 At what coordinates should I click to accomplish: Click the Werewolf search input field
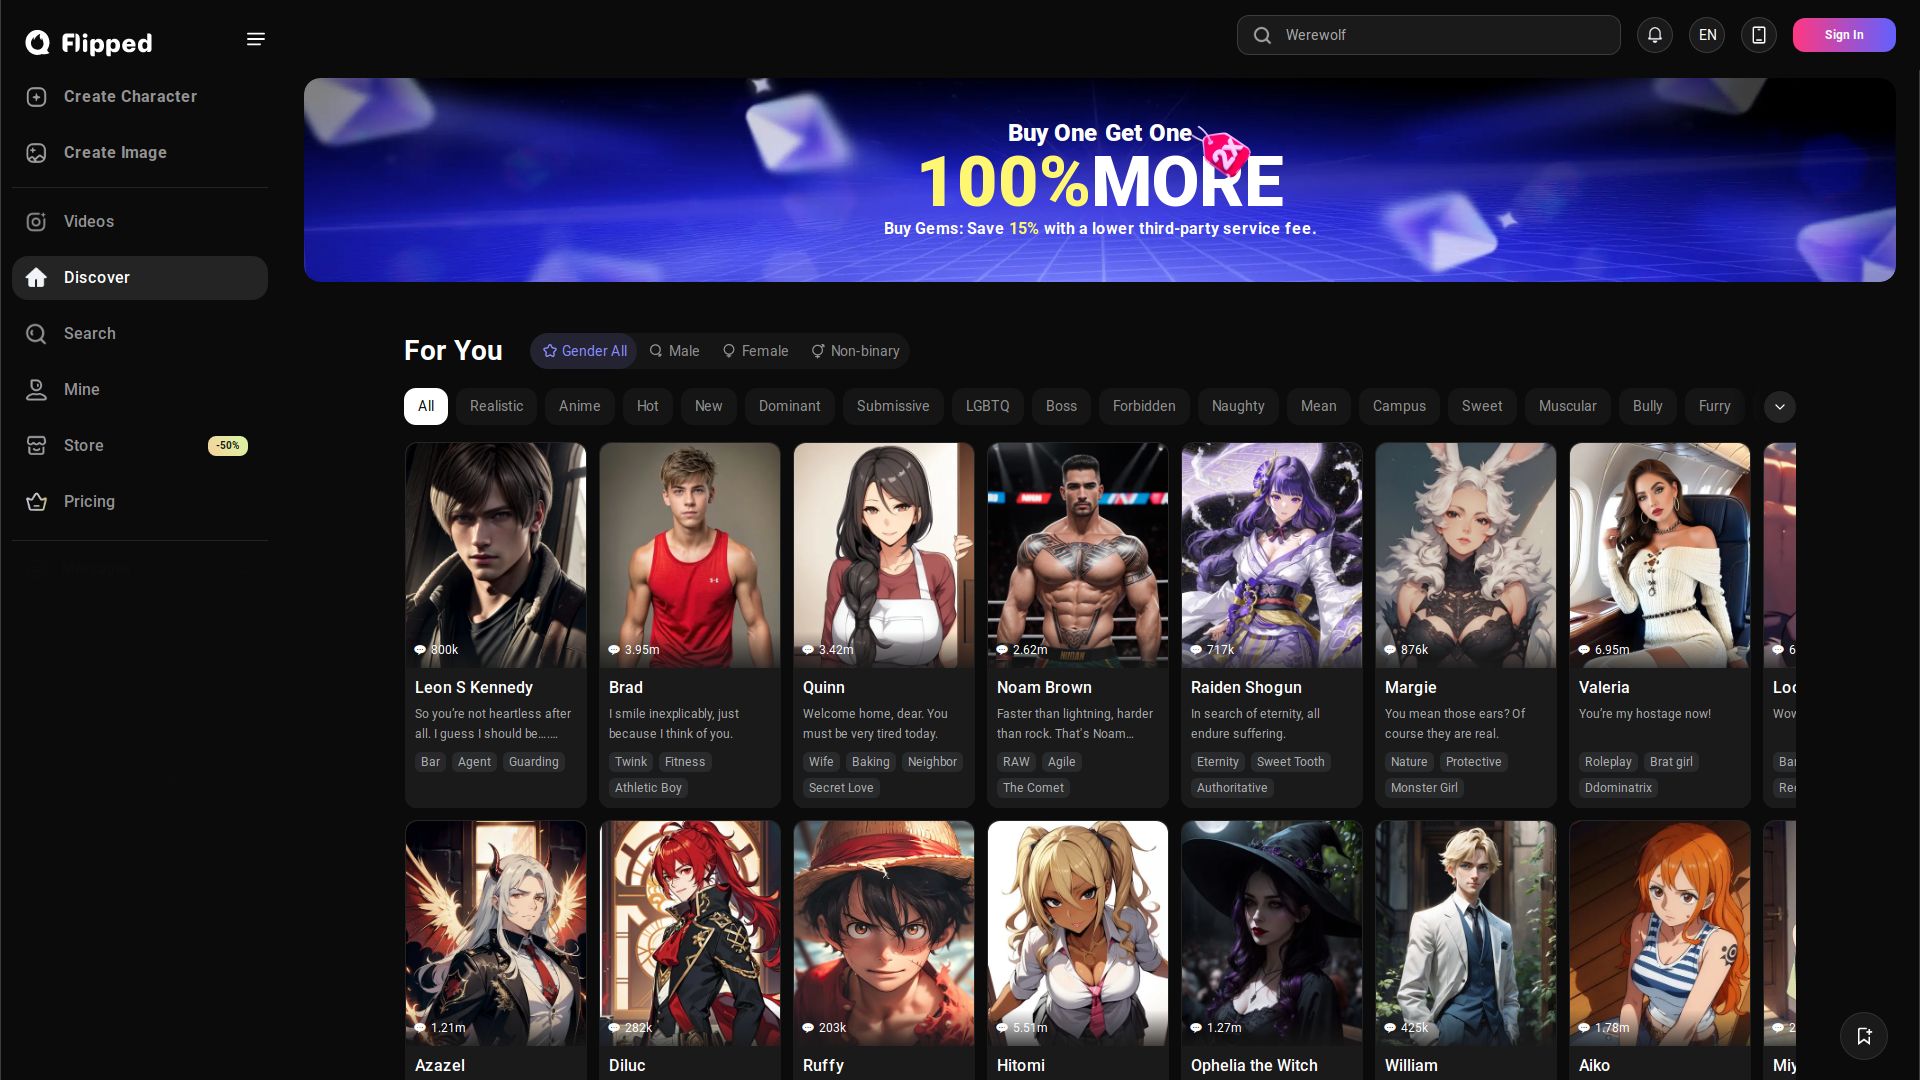point(1429,35)
